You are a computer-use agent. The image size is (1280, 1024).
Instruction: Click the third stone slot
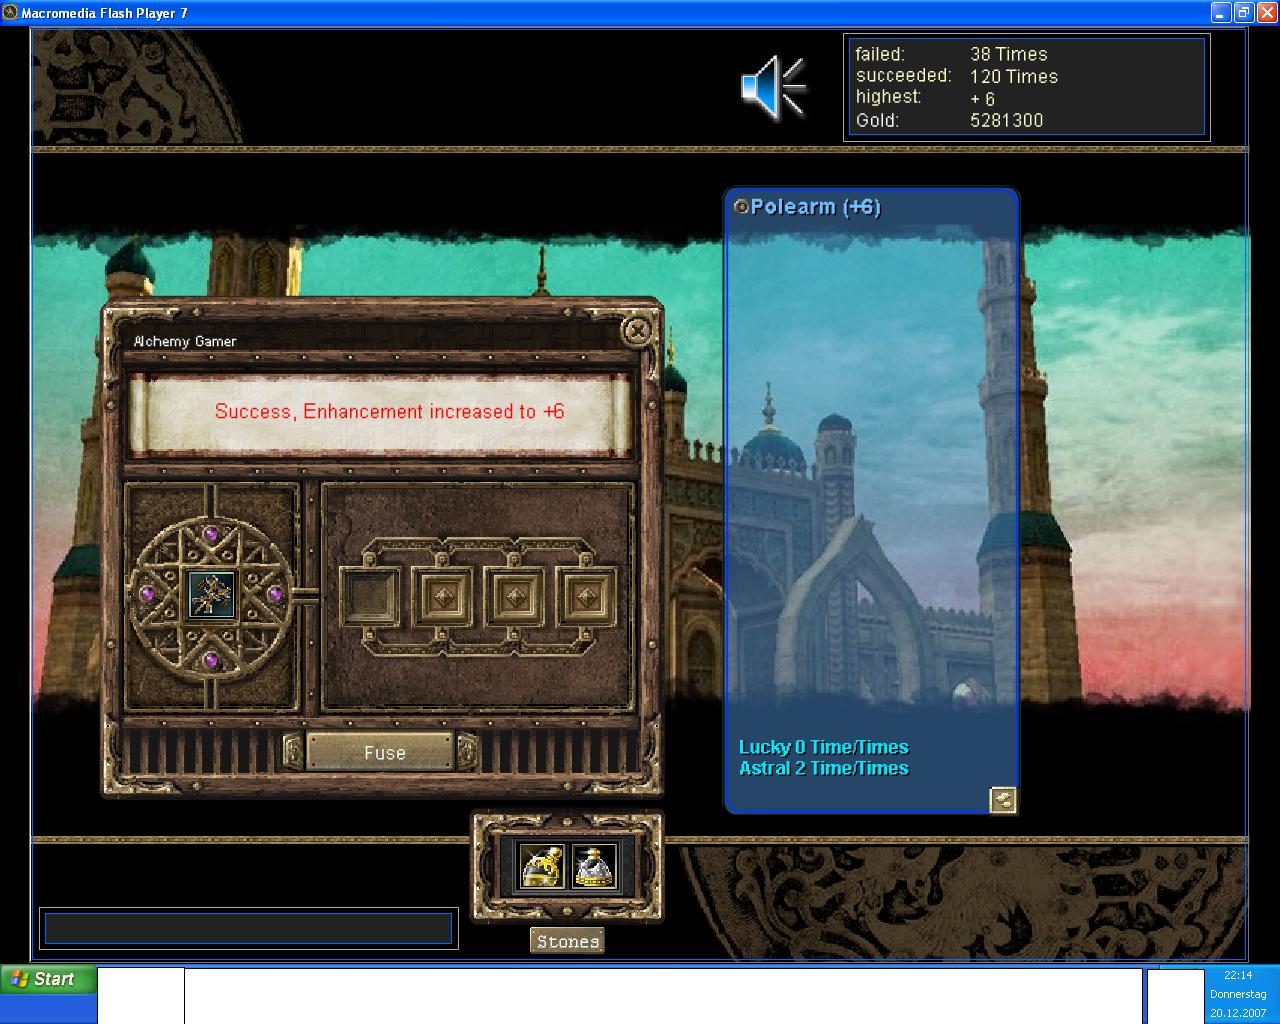pos(514,596)
